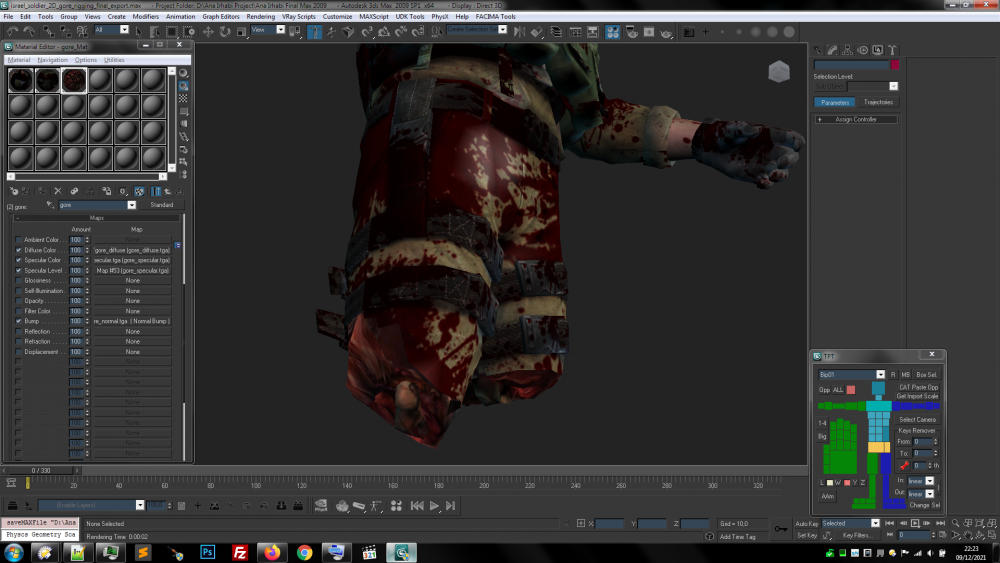This screenshot has width=1000, height=563.
Task: Open the gore material name dropdown
Action: pyautogui.click(x=131, y=205)
